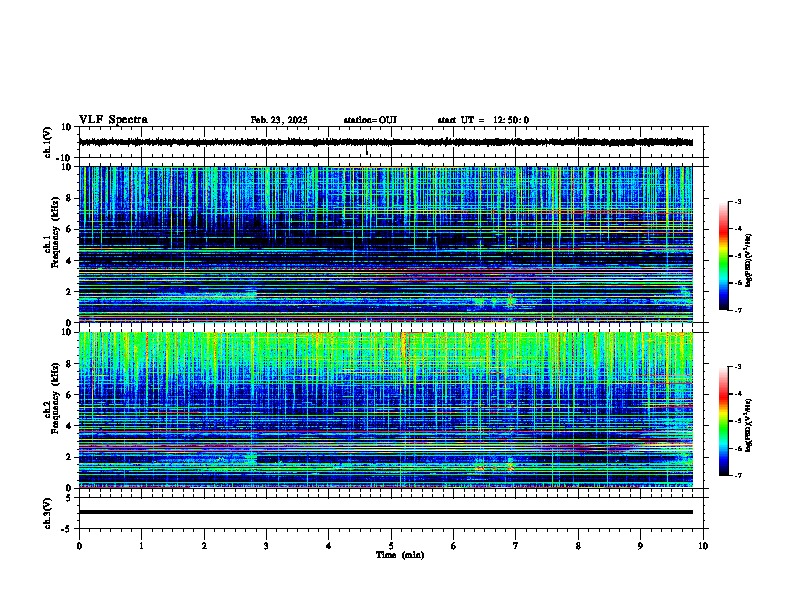
Task: Click time axis tick label 0
Action: 79,546
